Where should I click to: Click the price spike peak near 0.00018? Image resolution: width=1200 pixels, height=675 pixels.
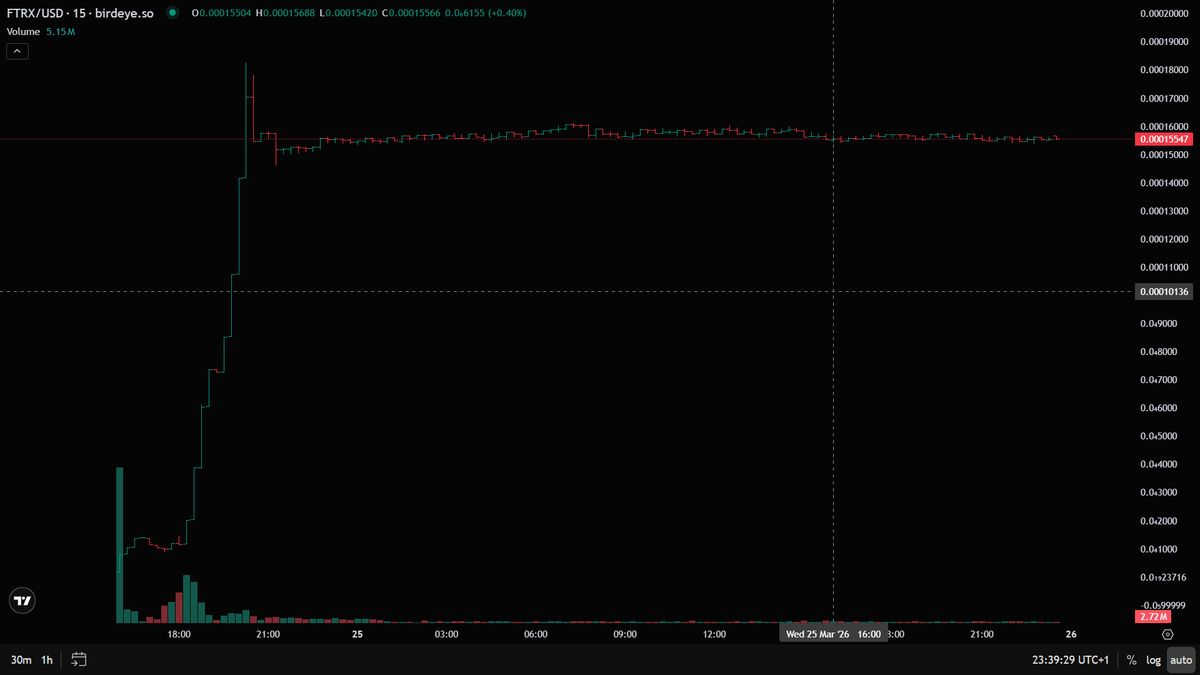click(x=246, y=66)
